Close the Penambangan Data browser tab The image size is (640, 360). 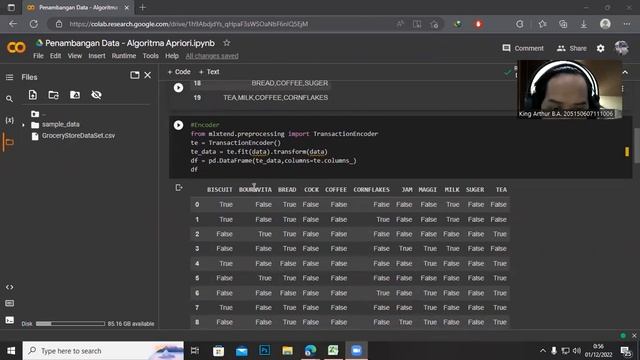point(127,8)
